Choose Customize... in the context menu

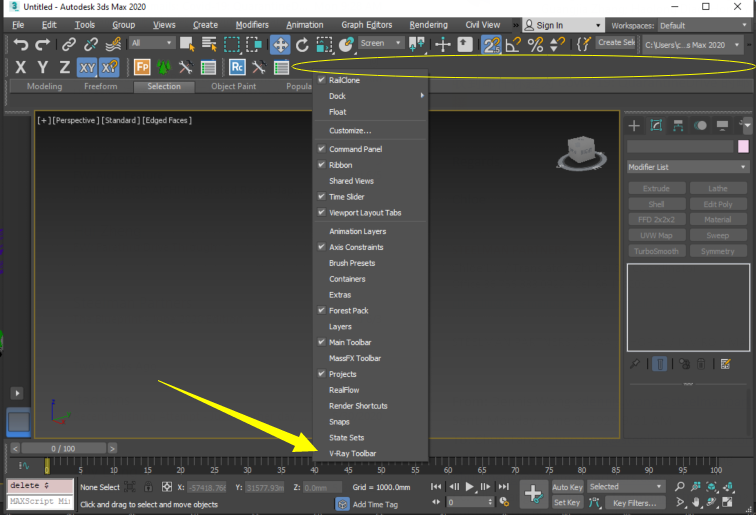370,131
